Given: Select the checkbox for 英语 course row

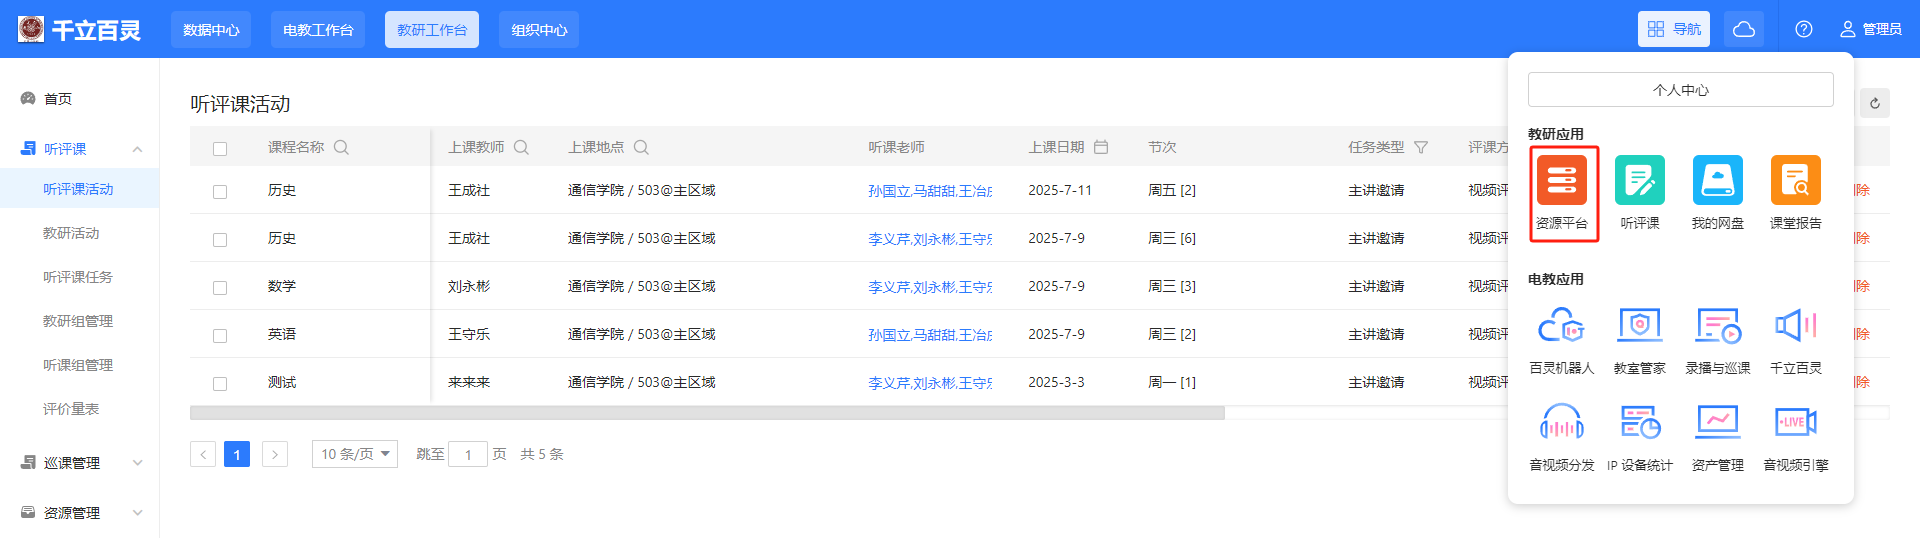Looking at the screenshot, I should pos(220,336).
